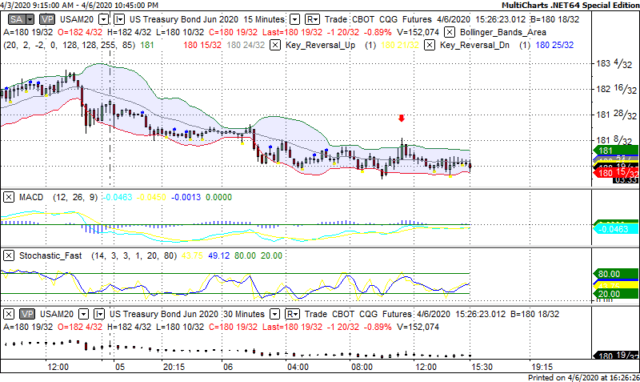Viewport: 640px width, 382px height.
Task: Open the 30 Minutes resolution dropdown
Action: point(275,314)
